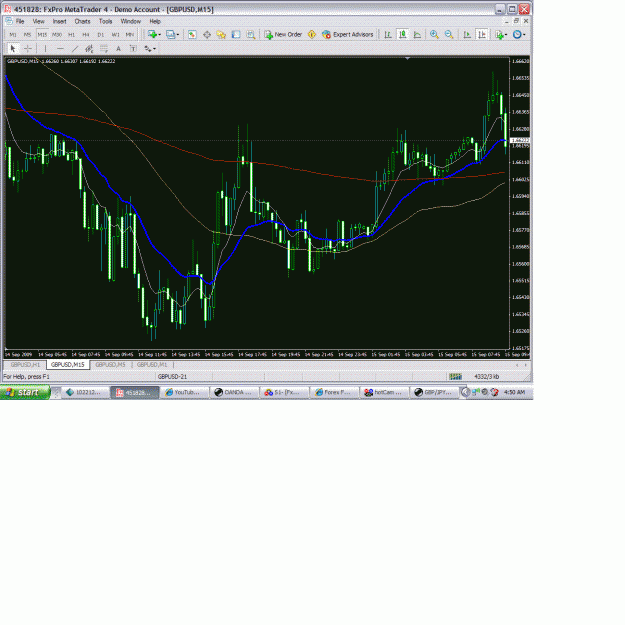The height and width of the screenshot is (625, 625).
Task: Toggle chart Auto Scroll icon
Action: [x=467, y=35]
